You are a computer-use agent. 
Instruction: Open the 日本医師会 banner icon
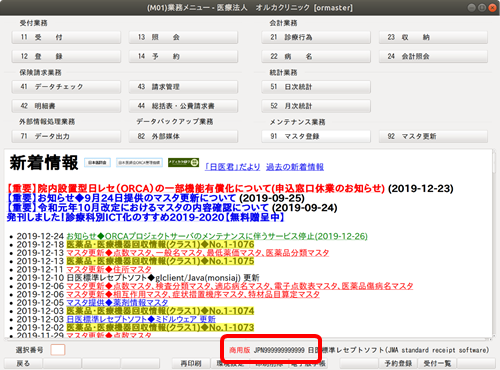tap(97, 163)
